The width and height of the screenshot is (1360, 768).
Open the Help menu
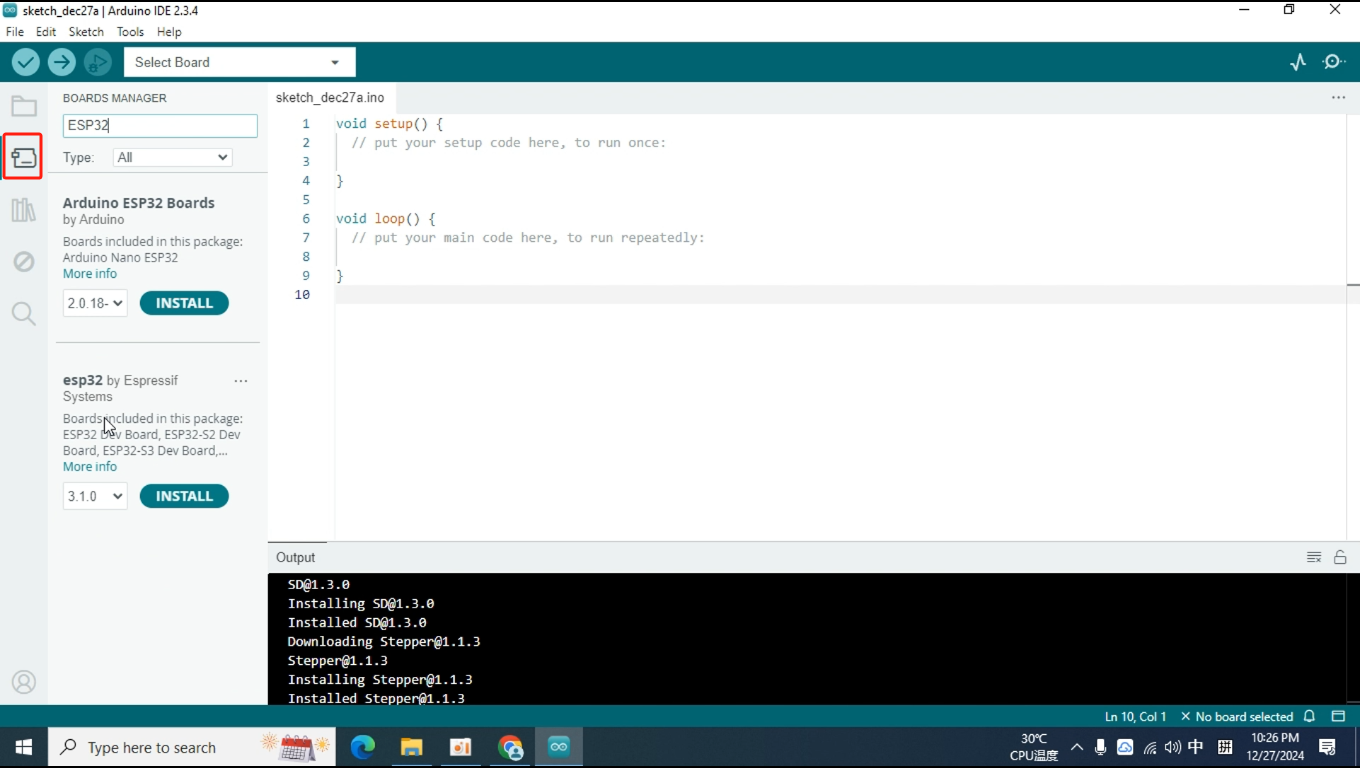[169, 32]
